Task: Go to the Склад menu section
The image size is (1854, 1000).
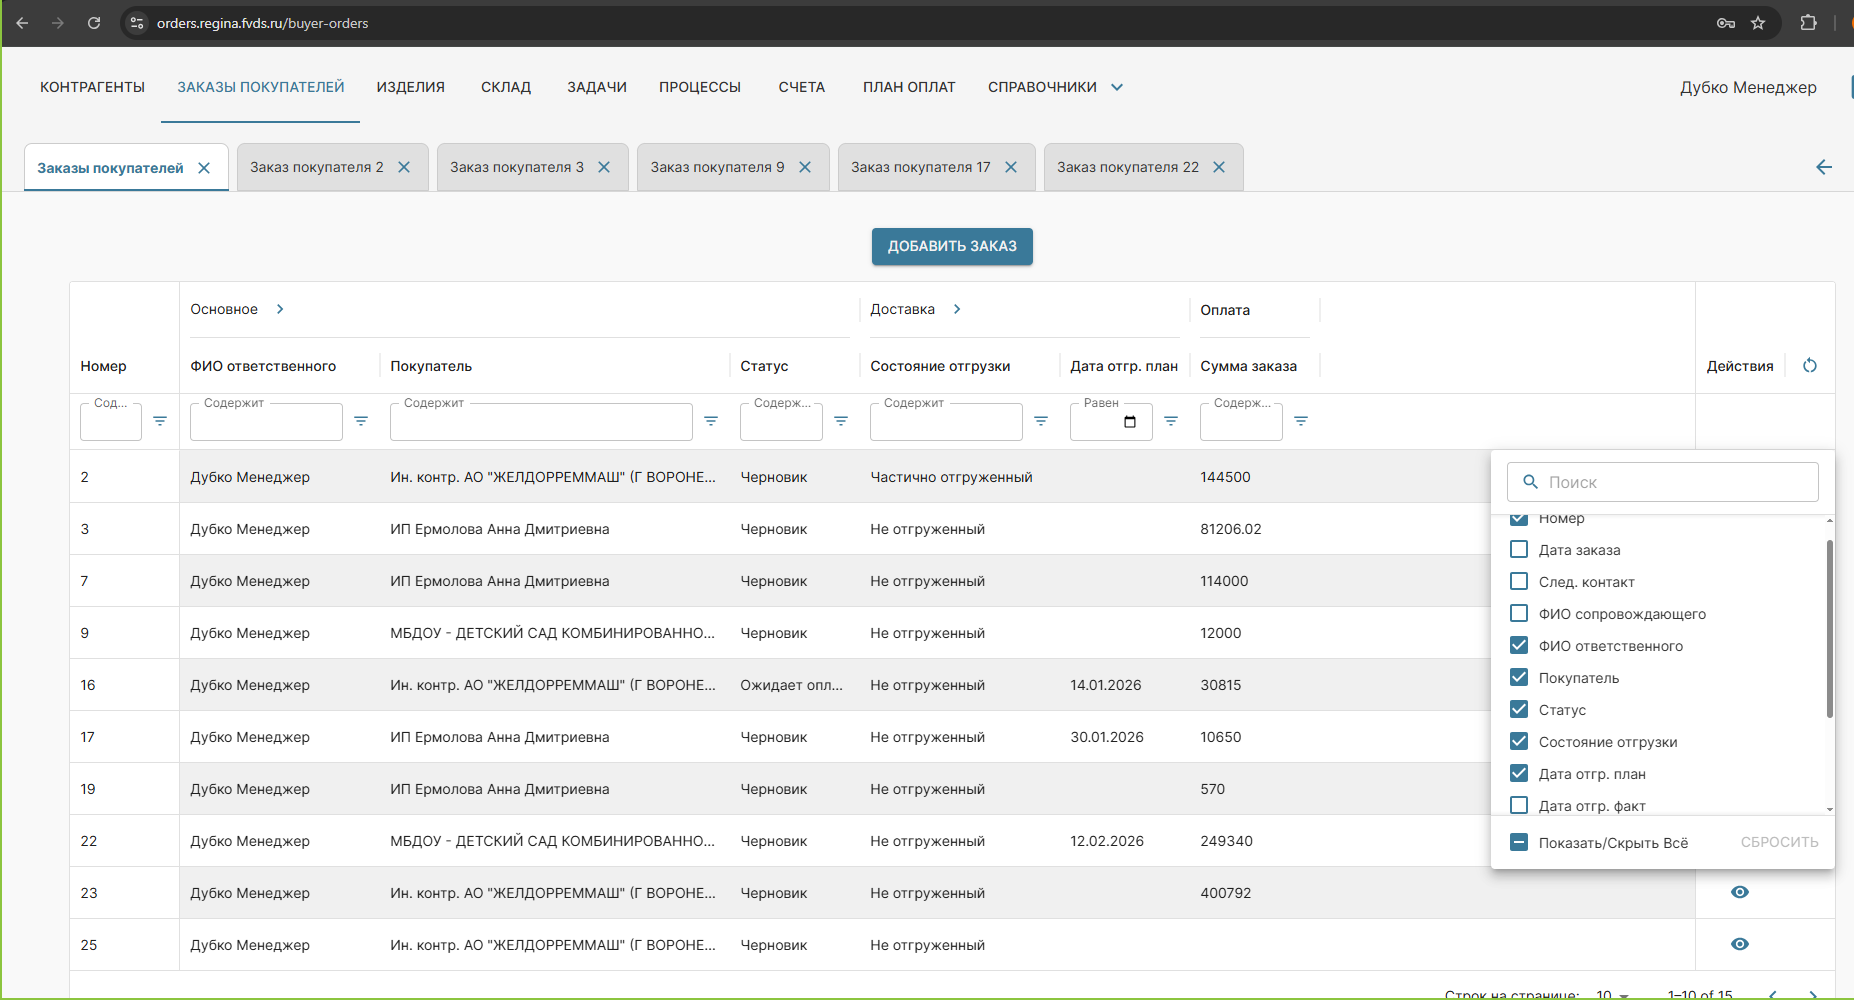Action: coord(506,87)
